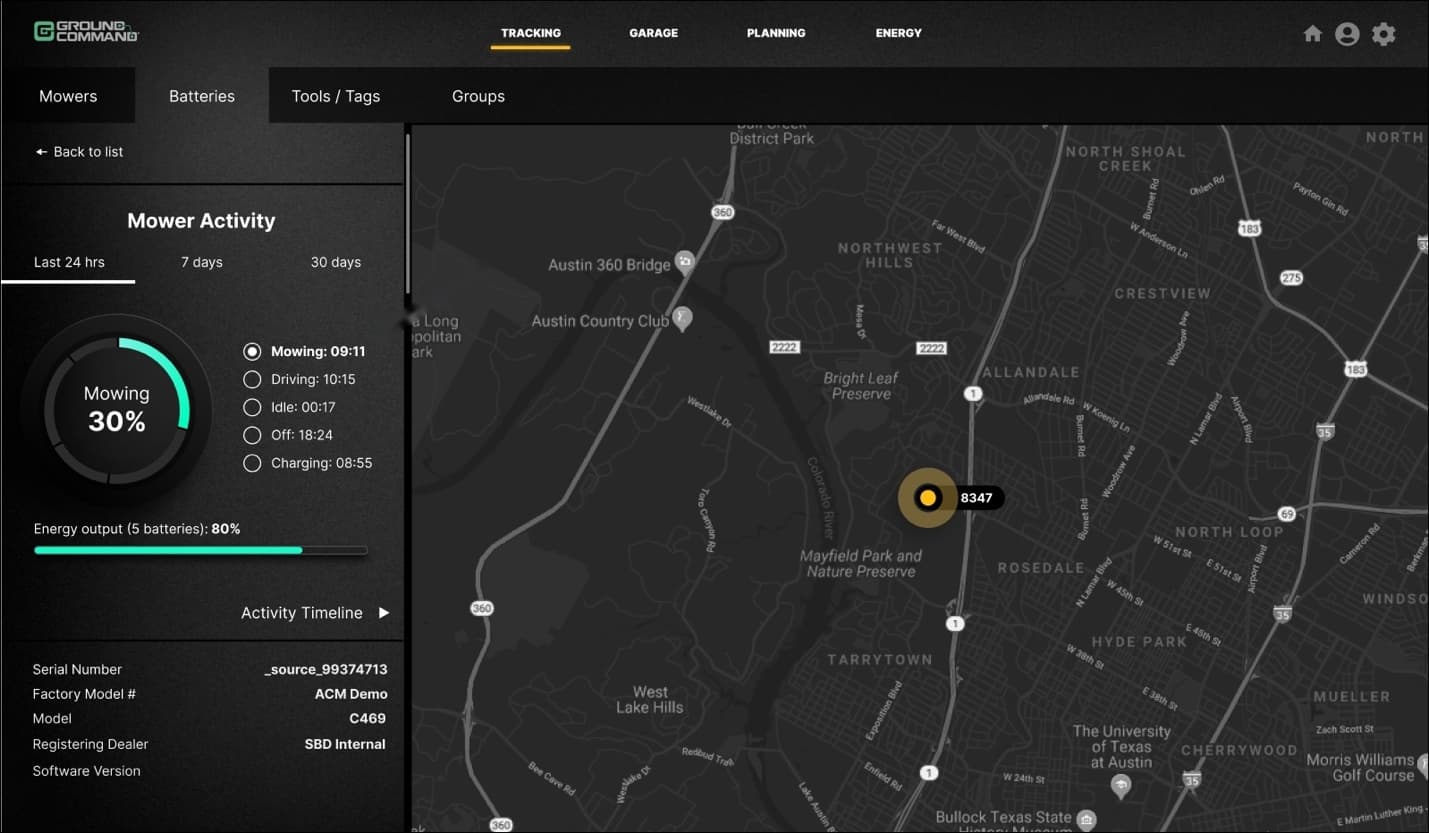The height and width of the screenshot is (833, 1429).
Task: Open the home icon
Action: click(1313, 34)
